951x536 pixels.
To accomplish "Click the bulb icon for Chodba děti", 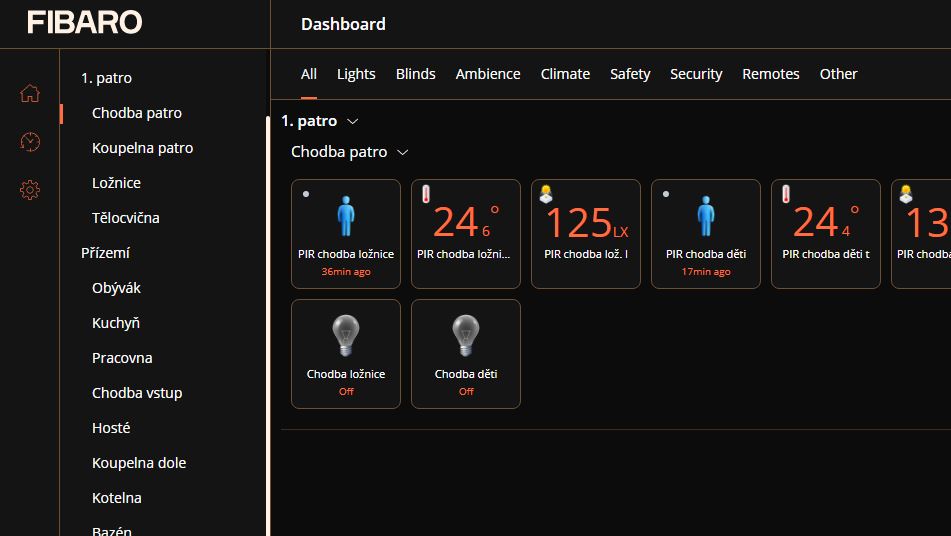I will click(466, 335).
